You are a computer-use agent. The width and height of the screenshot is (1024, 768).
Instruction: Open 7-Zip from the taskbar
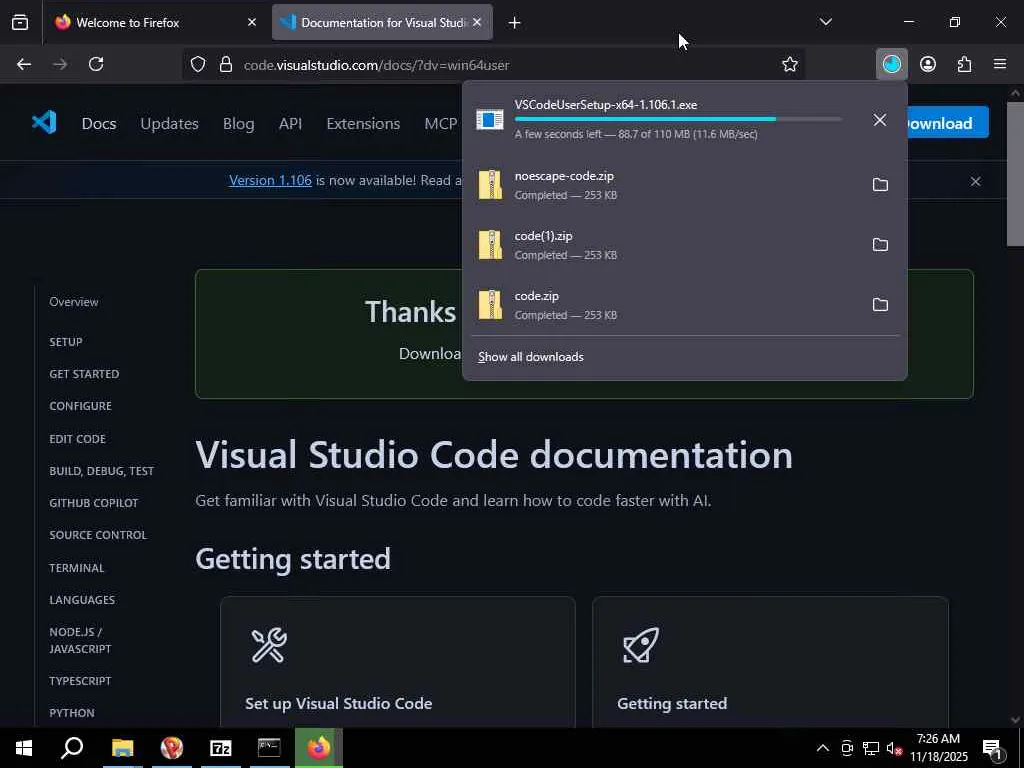(x=221, y=748)
